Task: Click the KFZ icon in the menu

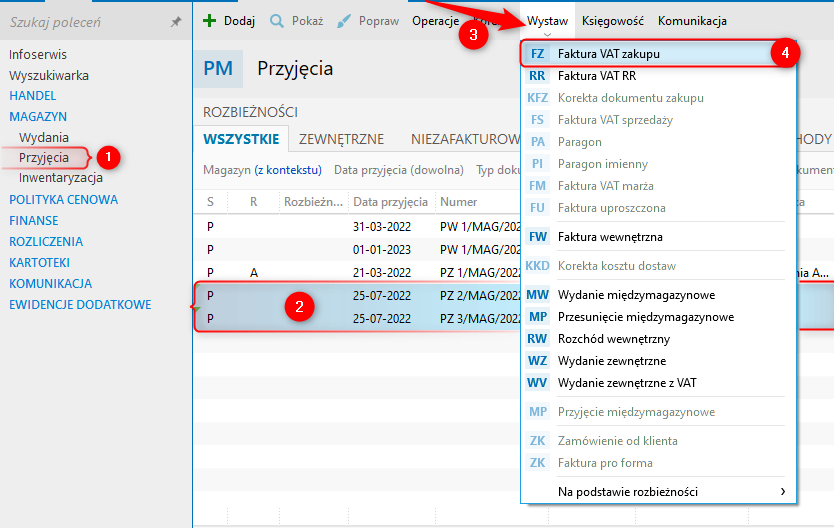Action: point(537,98)
